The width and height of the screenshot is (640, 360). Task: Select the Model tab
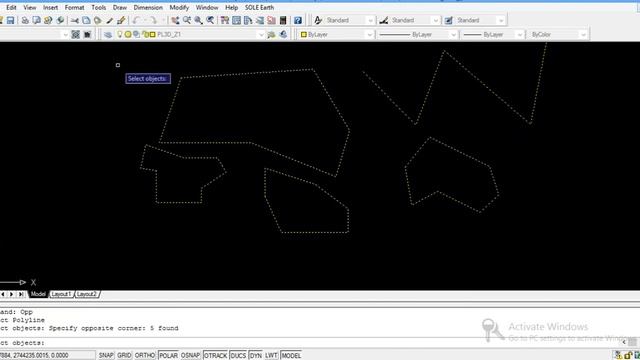point(38,294)
